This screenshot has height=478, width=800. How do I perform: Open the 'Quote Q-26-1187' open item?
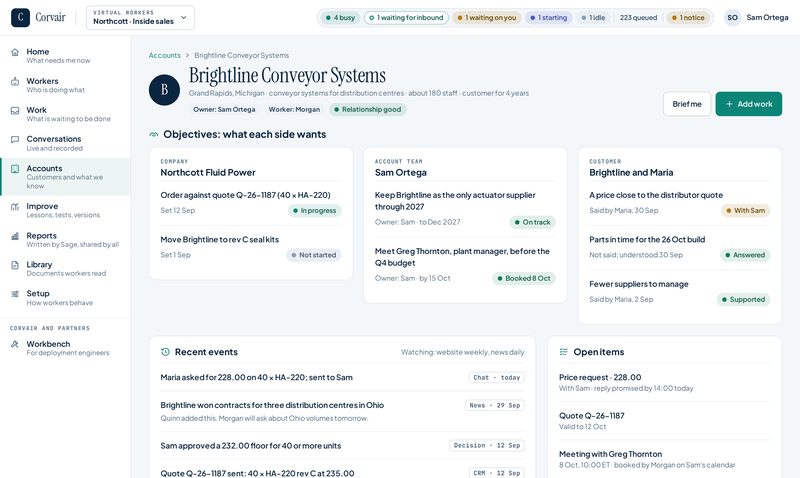pyautogui.click(x=664, y=421)
